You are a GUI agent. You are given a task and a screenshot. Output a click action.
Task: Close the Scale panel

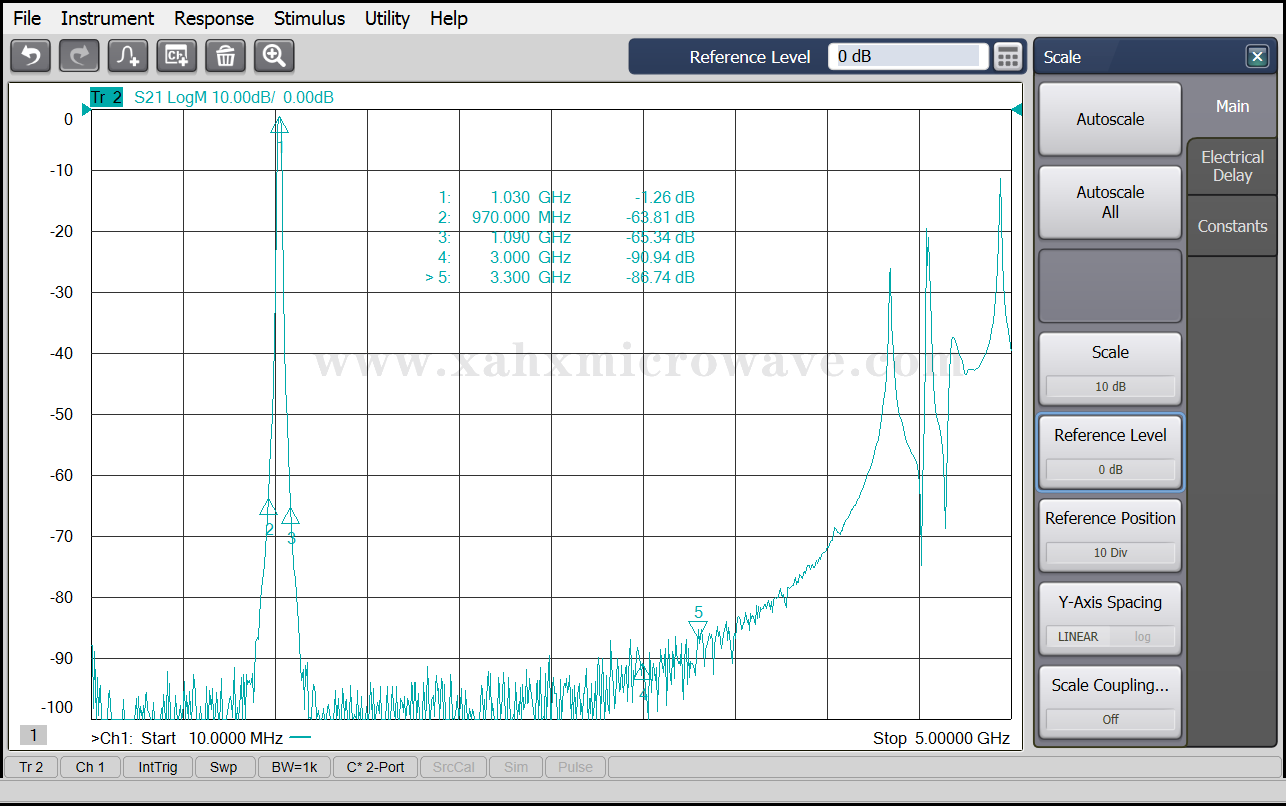tap(1257, 57)
